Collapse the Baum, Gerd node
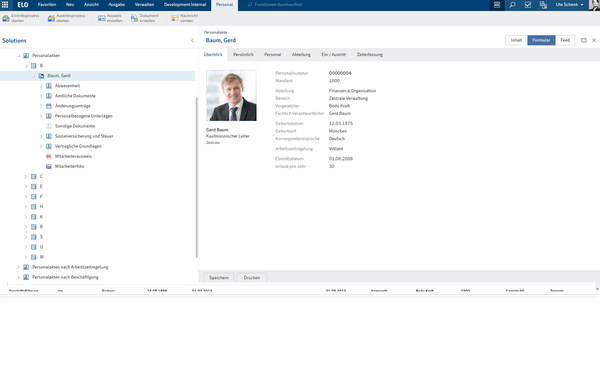Image resolution: width=600 pixels, height=375 pixels. [34, 76]
